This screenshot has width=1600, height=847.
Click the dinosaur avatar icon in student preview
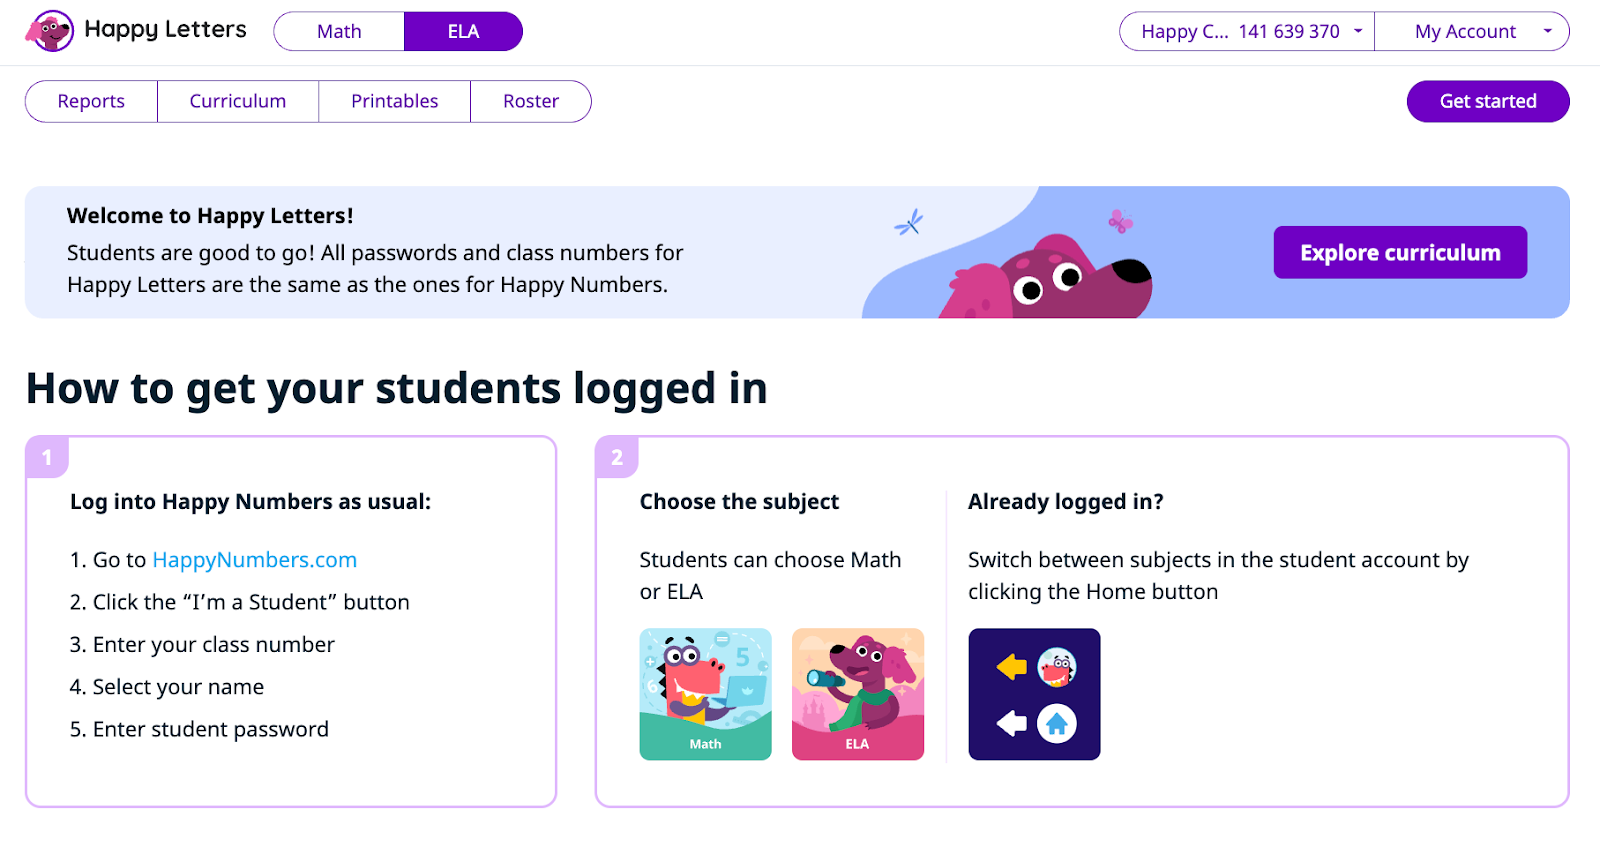[1056, 667]
